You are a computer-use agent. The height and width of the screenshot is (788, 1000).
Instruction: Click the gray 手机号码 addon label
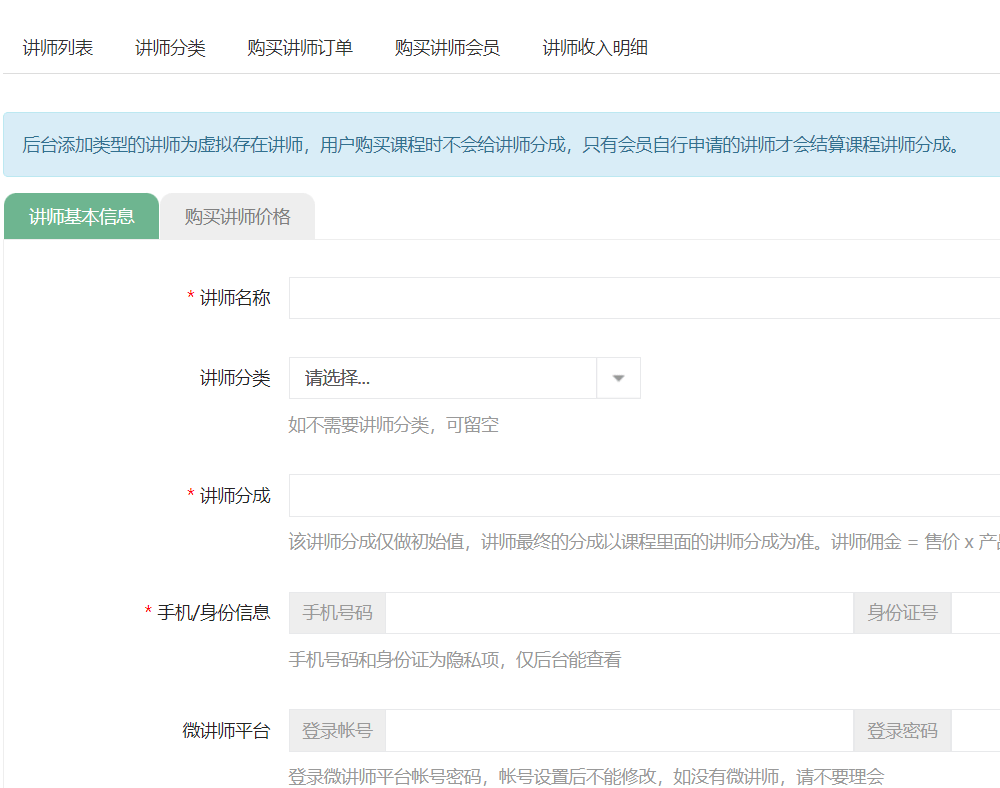(x=338, y=613)
